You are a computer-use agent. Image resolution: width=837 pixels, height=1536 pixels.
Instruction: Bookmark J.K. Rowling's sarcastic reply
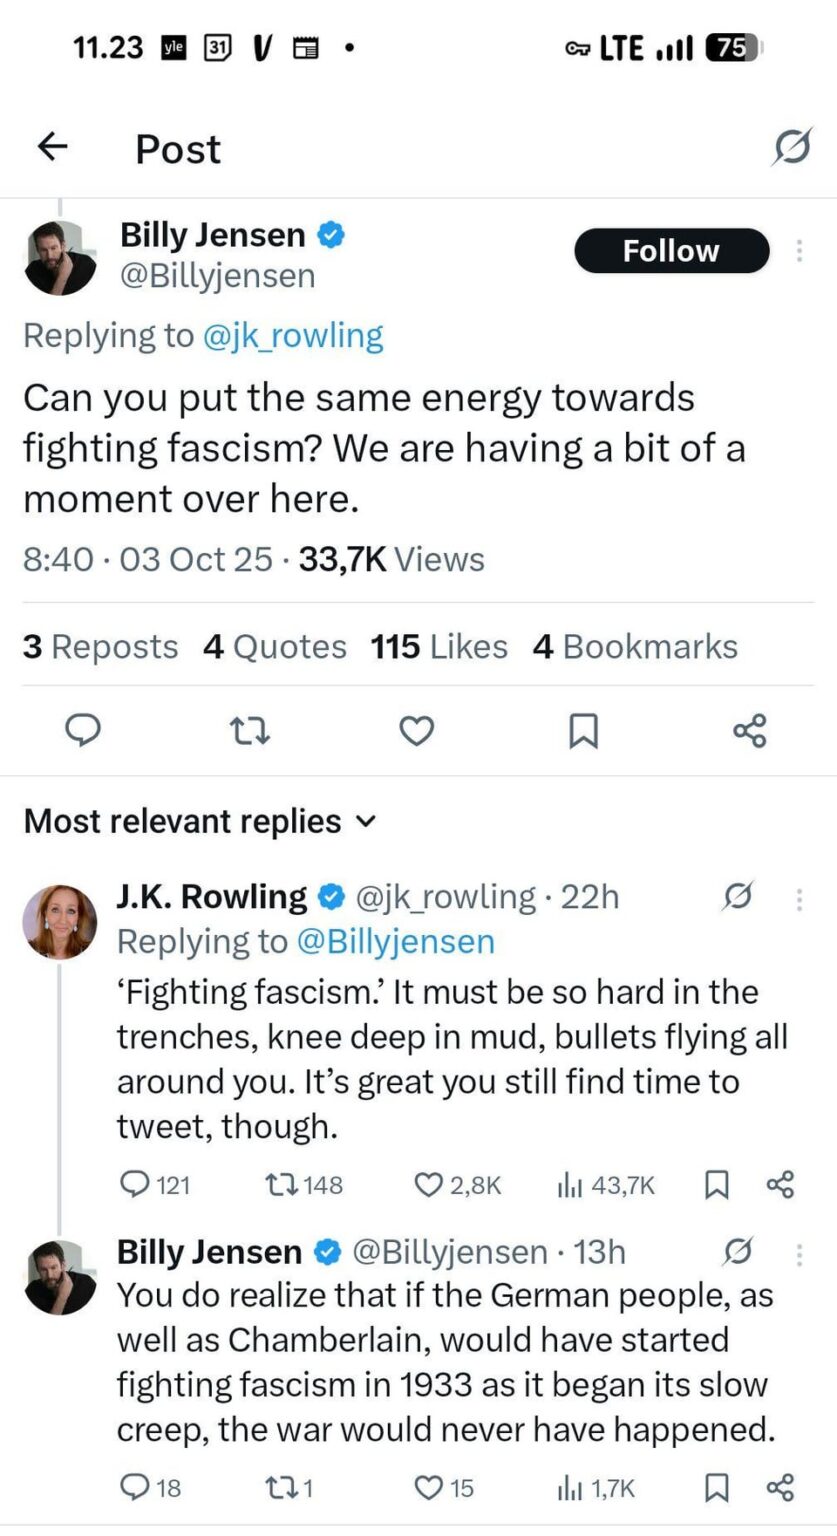(716, 1186)
